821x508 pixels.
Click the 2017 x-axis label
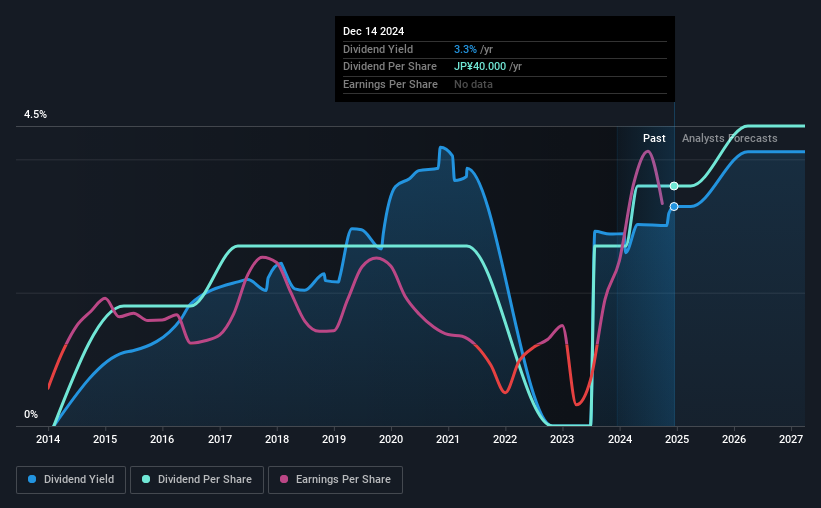[x=219, y=439]
